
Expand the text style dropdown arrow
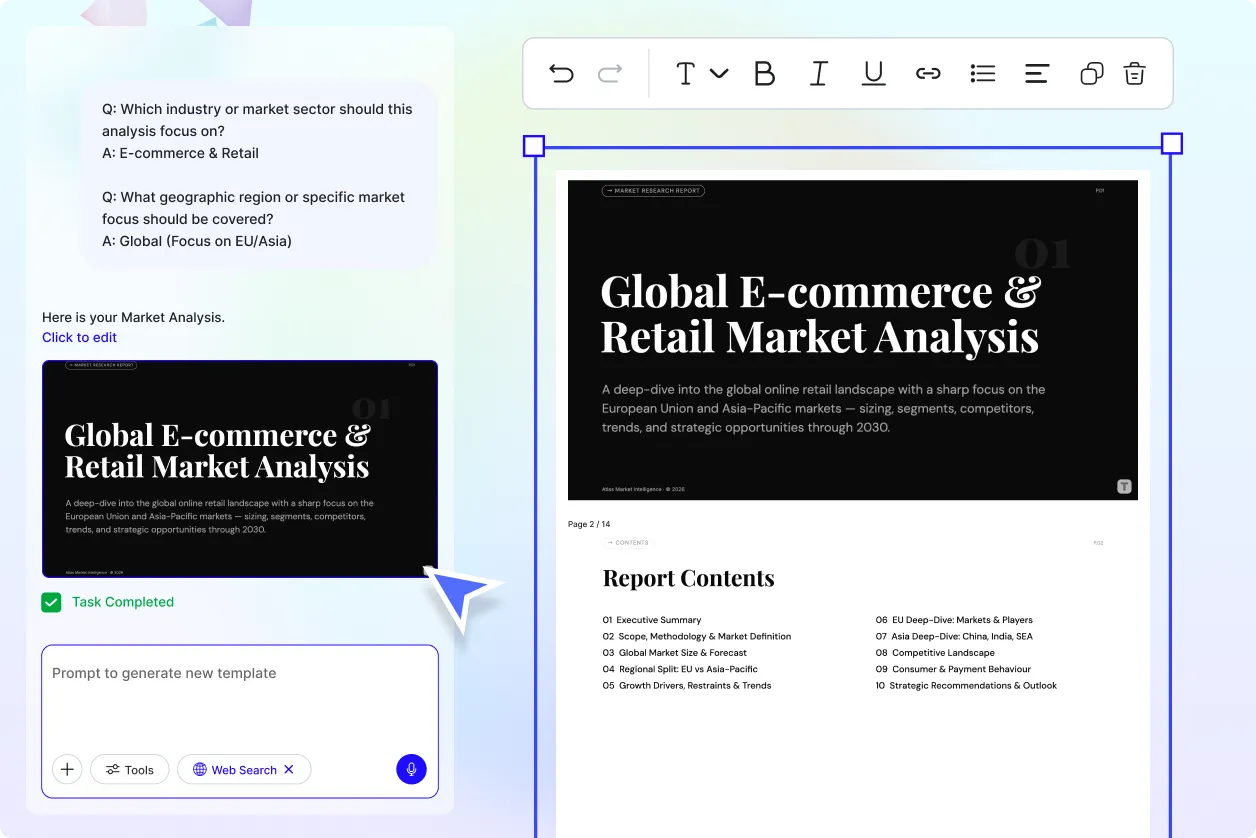[x=719, y=73]
